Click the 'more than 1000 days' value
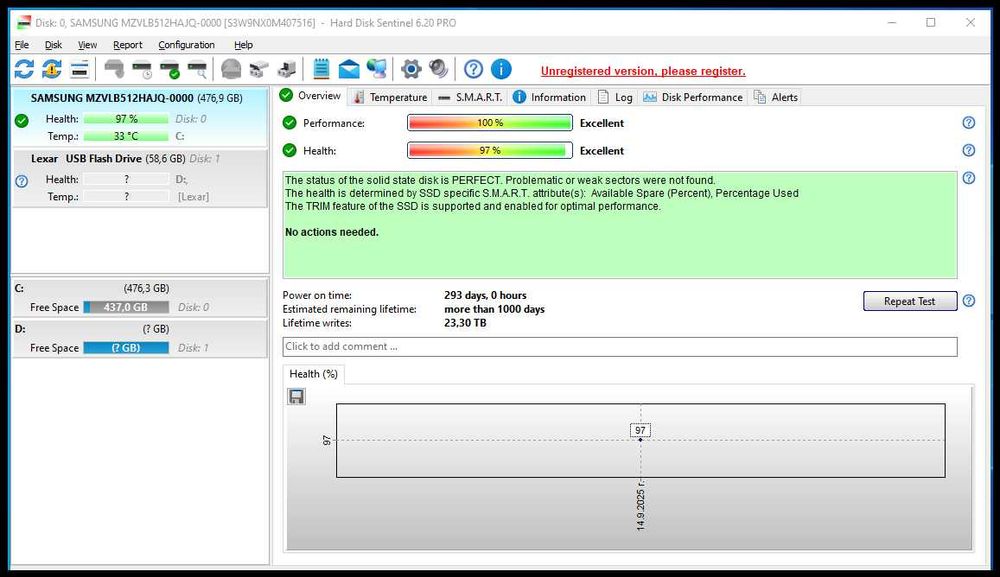 pyautogui.click(x=494, y=309)
